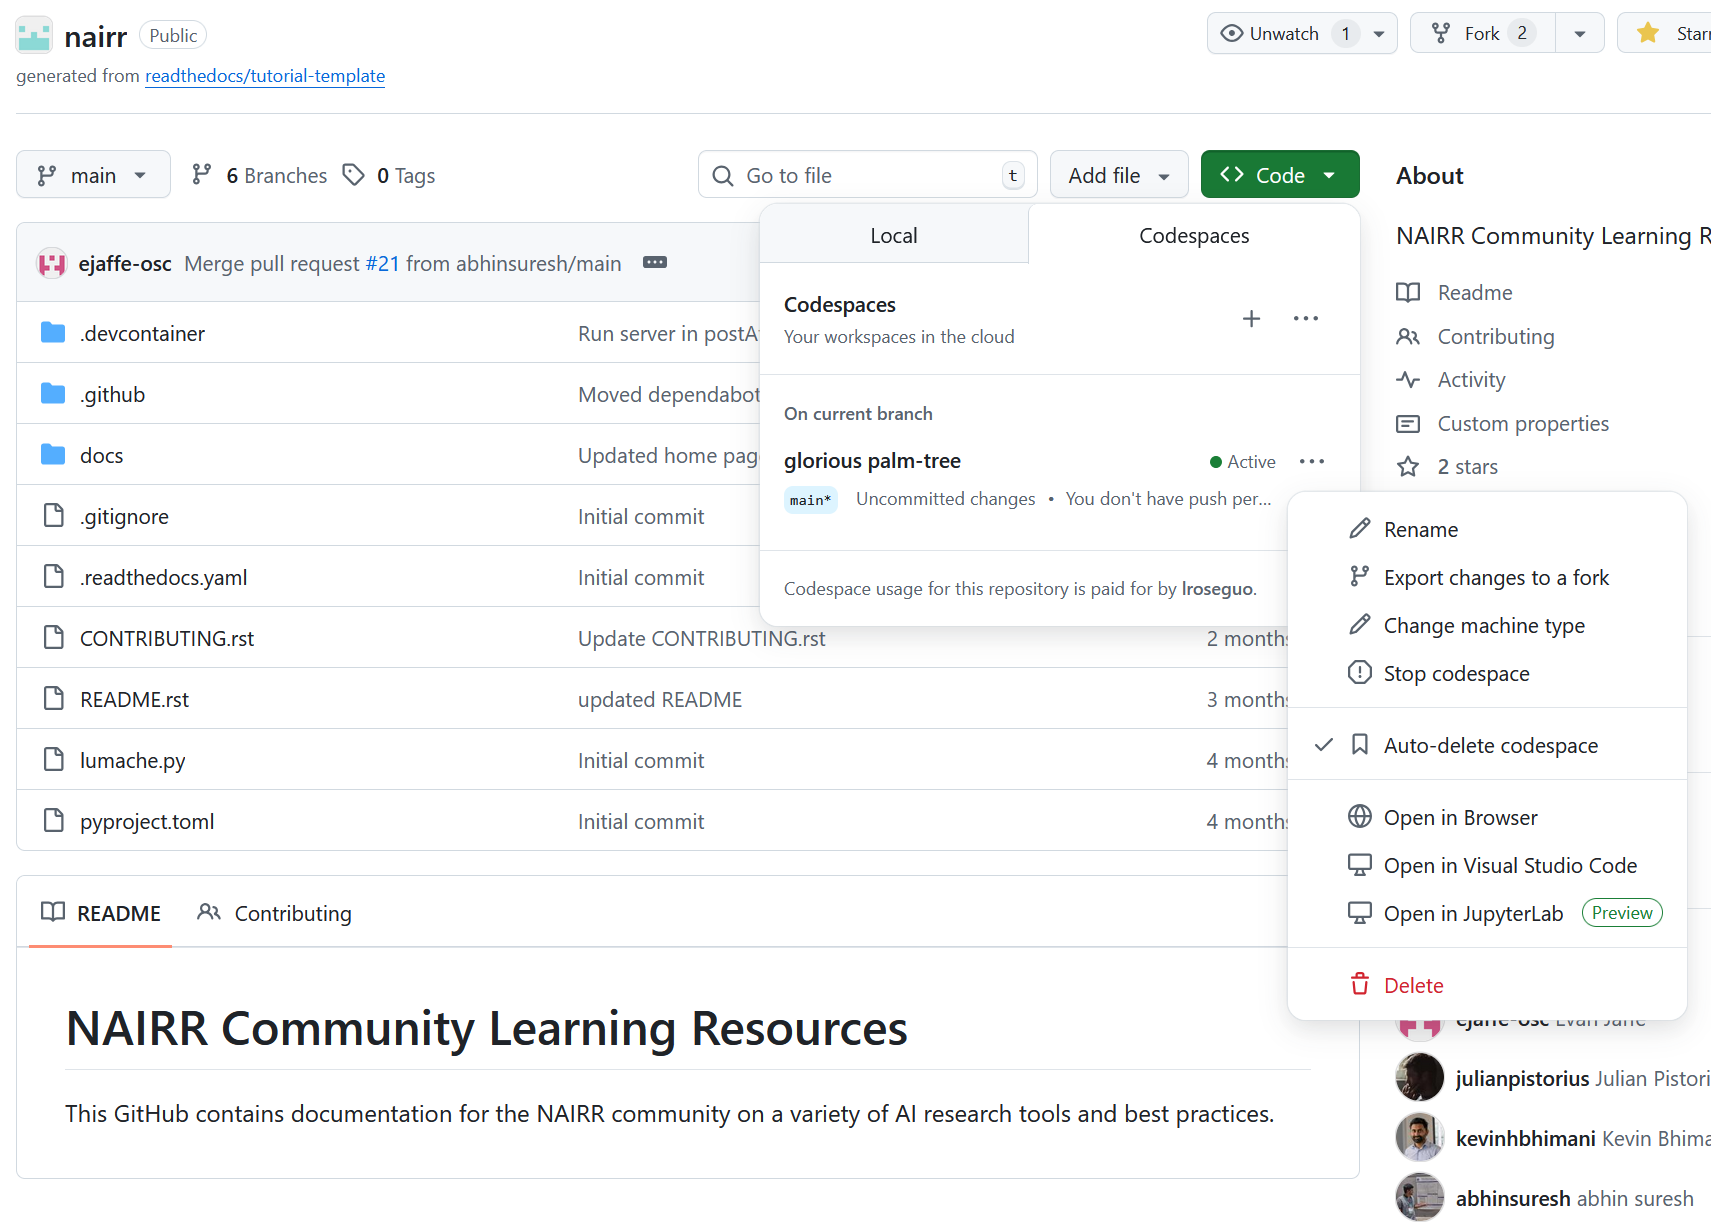
Task: Open glorious palm-tree codespace options ellipsis
Action: pos(1312,461)
